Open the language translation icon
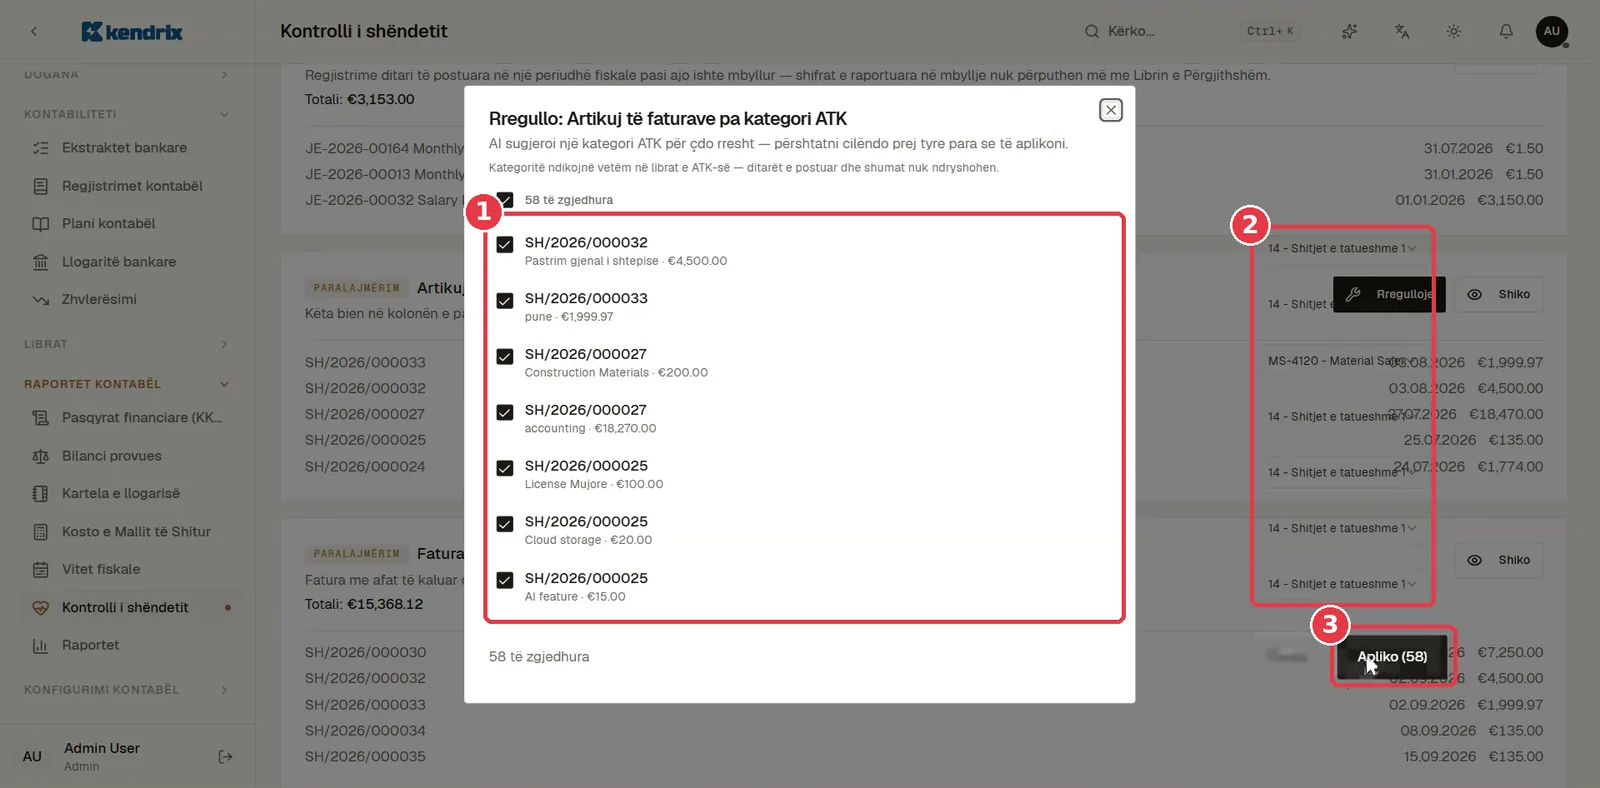This screenshot has width=1600, height=788. pos(1402,31)
